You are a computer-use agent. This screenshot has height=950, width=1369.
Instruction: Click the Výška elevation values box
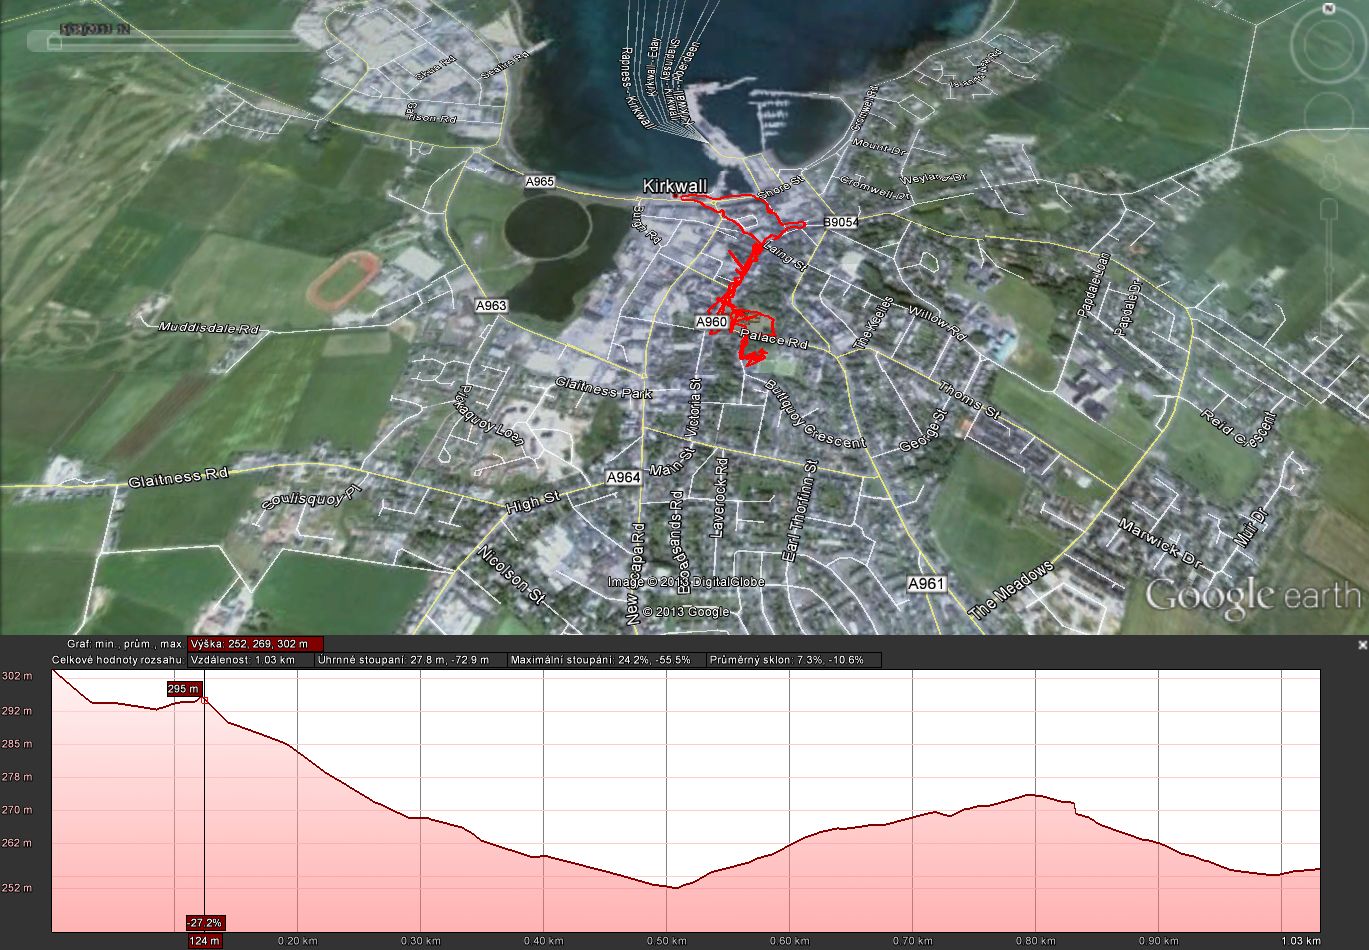[255, 644]
